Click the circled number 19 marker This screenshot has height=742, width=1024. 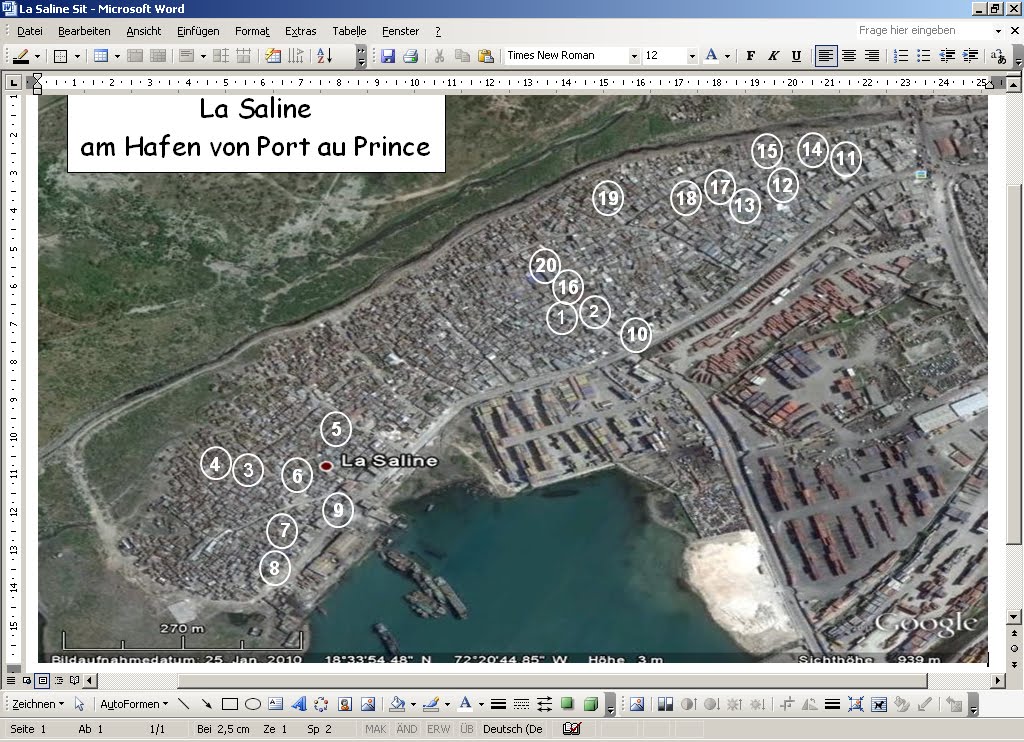pos(608,198)
